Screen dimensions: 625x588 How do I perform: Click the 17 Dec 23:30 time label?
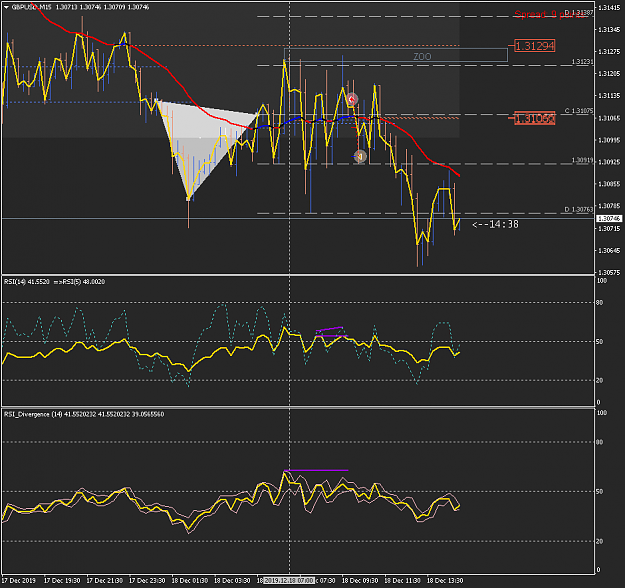(x=147, y=580)
